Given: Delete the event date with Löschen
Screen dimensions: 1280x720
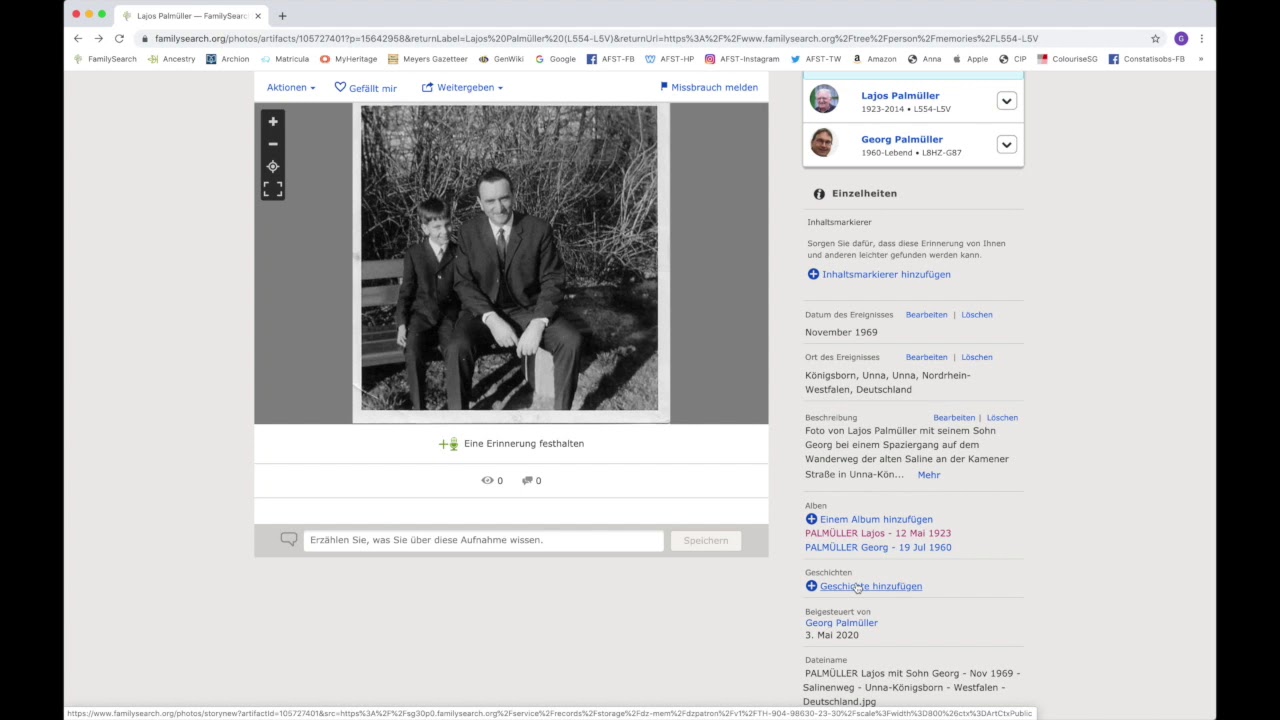Looking at the screenshot, I should (977, 315).
